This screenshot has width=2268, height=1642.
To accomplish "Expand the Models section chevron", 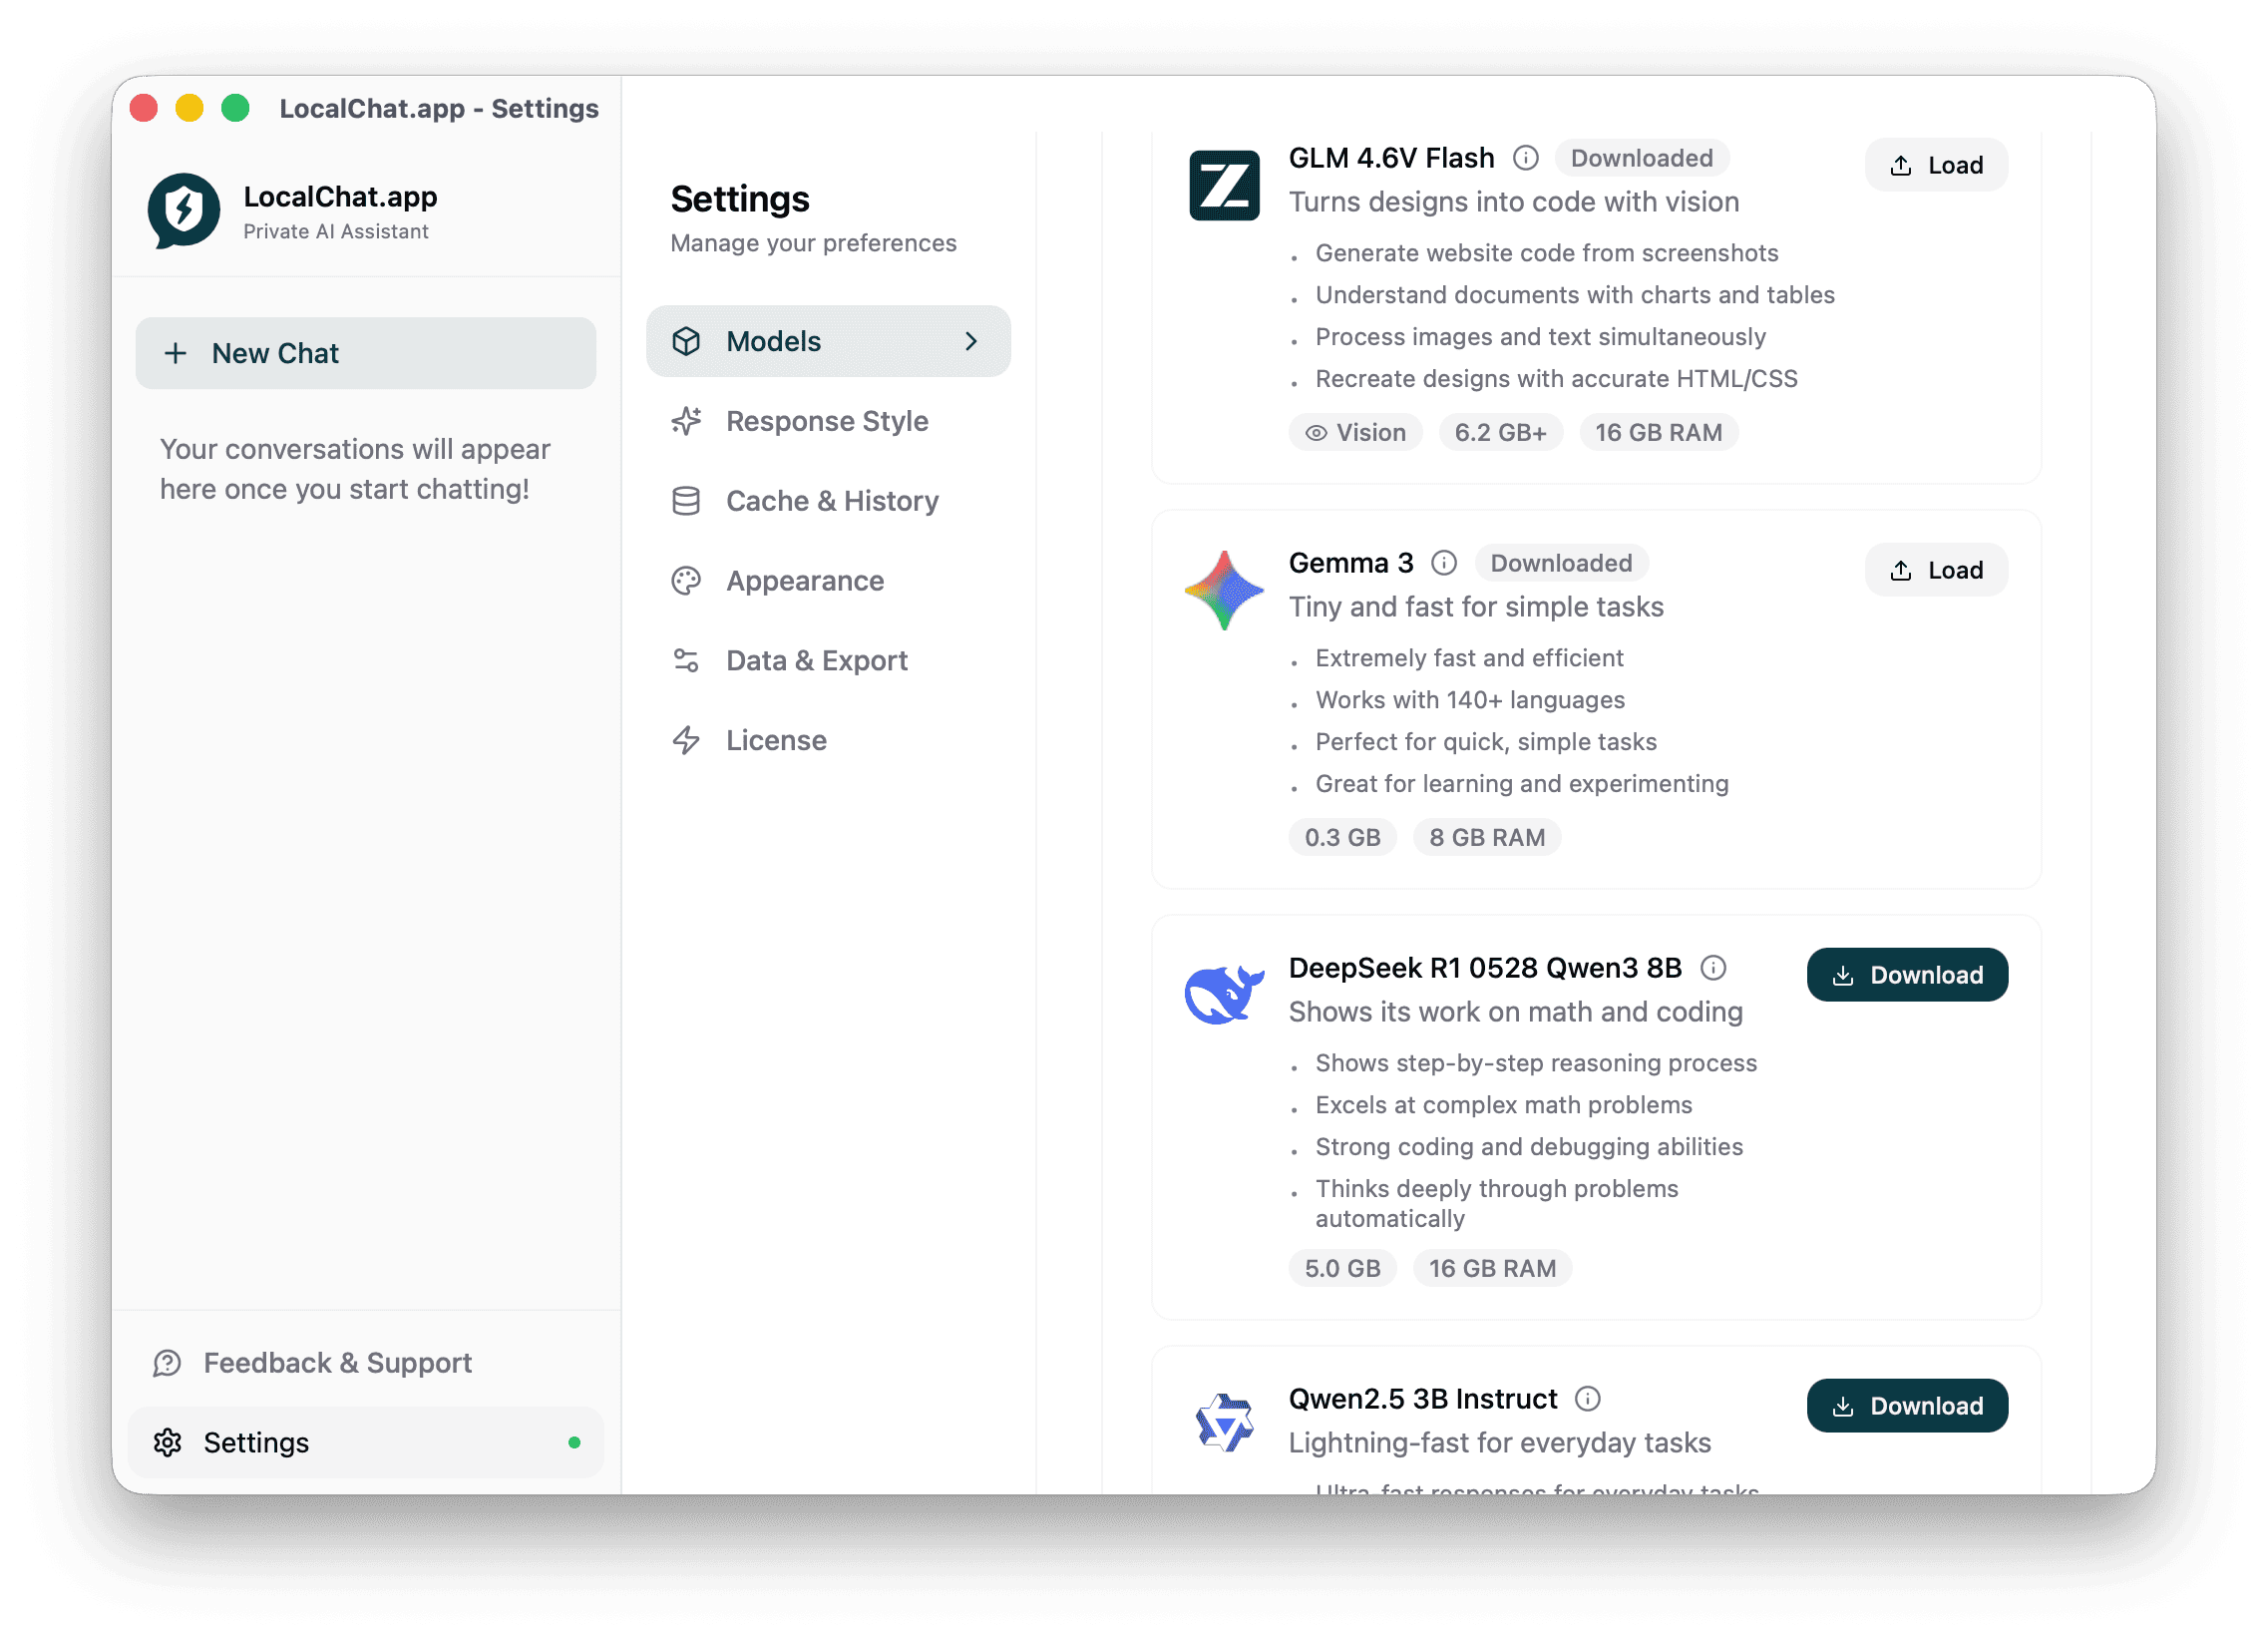I will pyautogui.click(x=971, y=342).
